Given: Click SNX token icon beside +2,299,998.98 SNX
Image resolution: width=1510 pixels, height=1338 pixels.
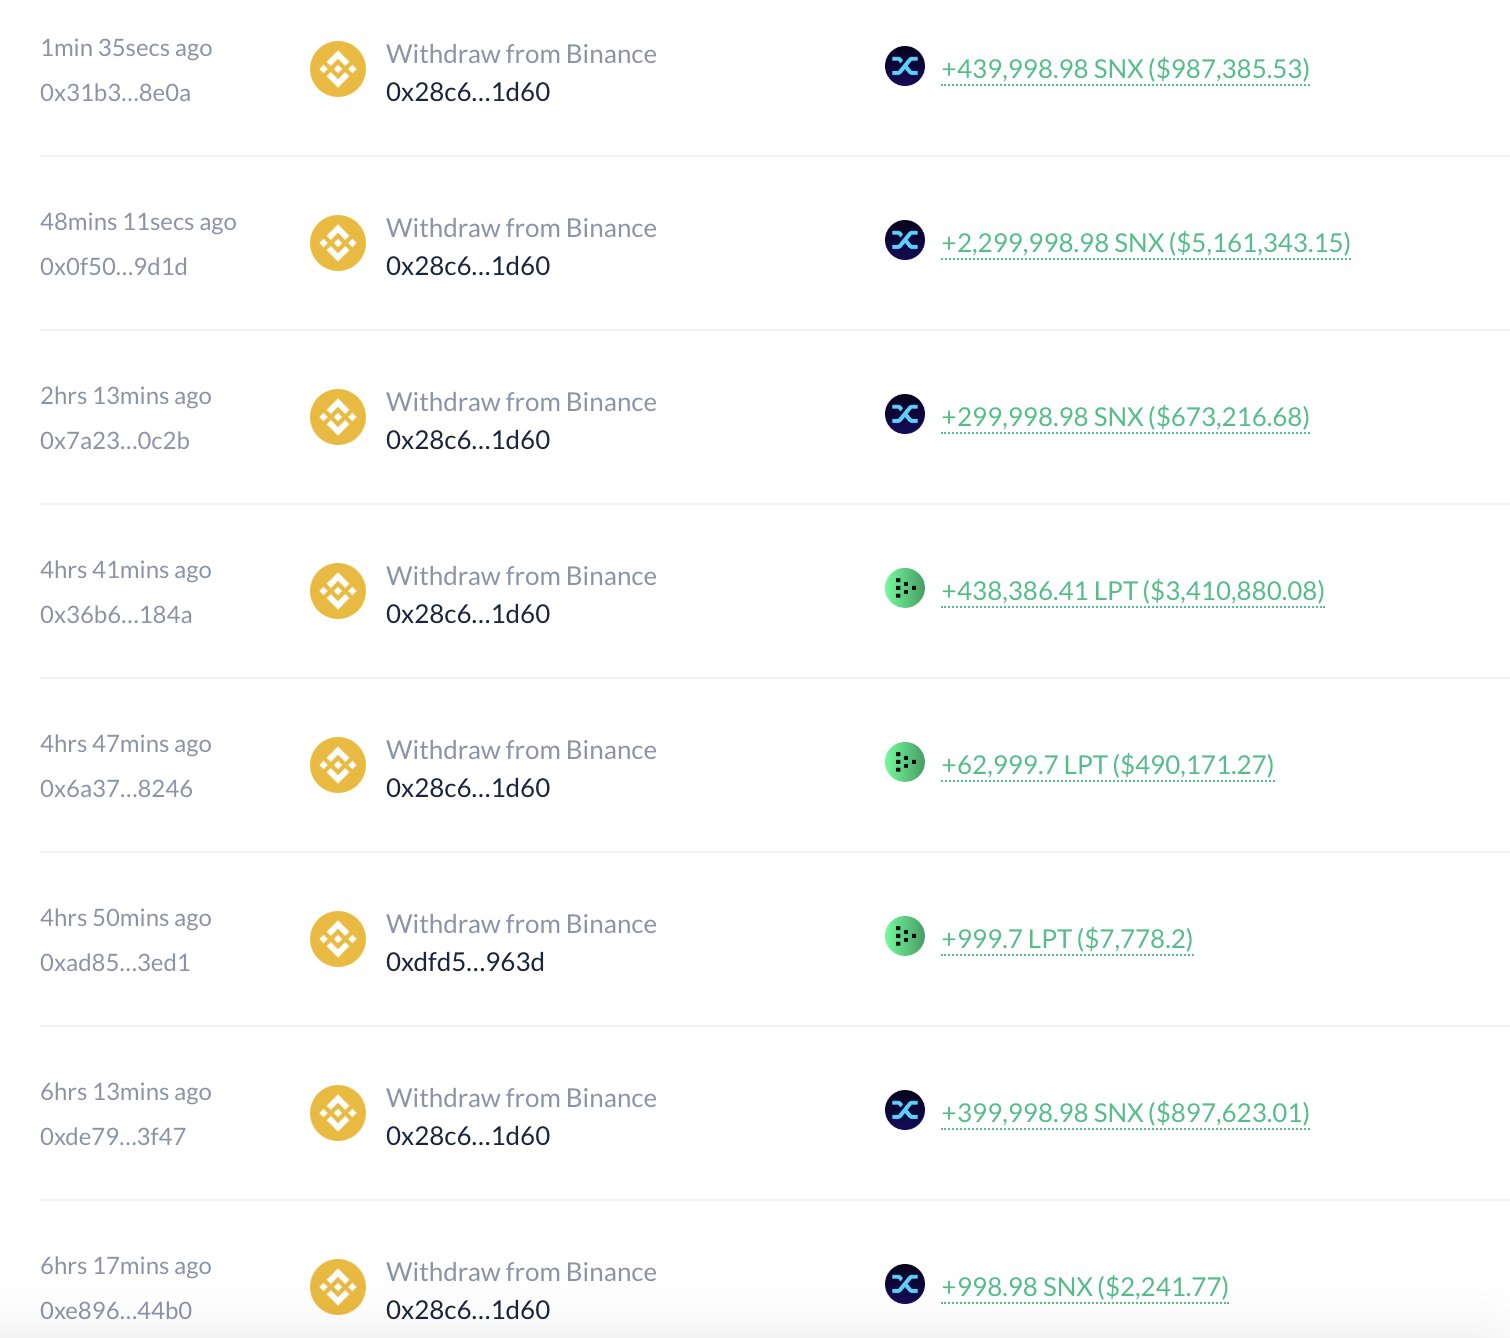Looking at the screenshot, I should [905, 241].
